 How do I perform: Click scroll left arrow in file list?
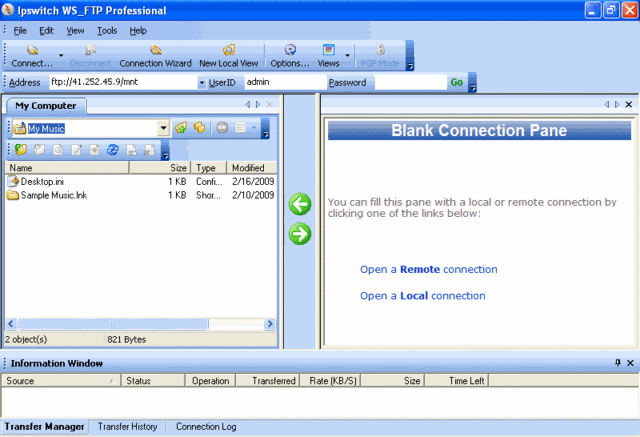[11, 324]
